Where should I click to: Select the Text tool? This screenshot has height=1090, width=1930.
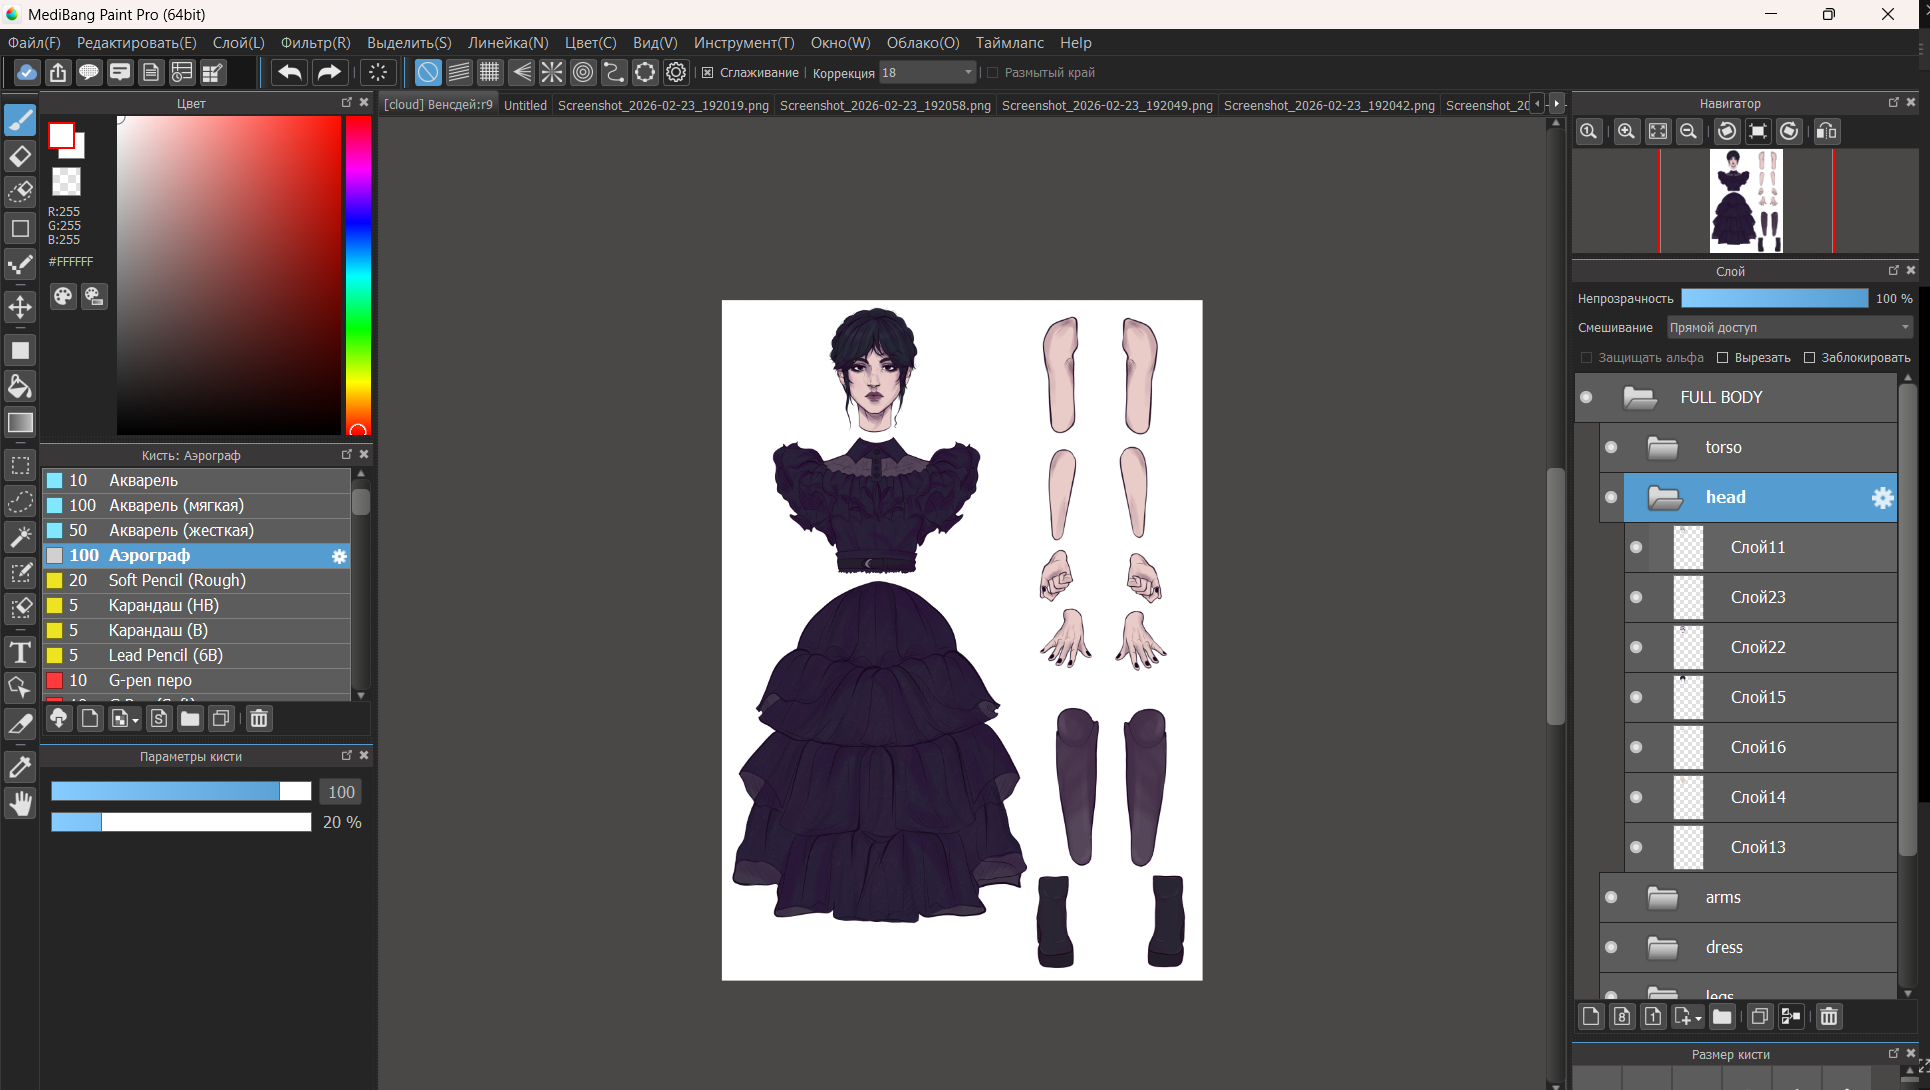[x=20, y=653]
